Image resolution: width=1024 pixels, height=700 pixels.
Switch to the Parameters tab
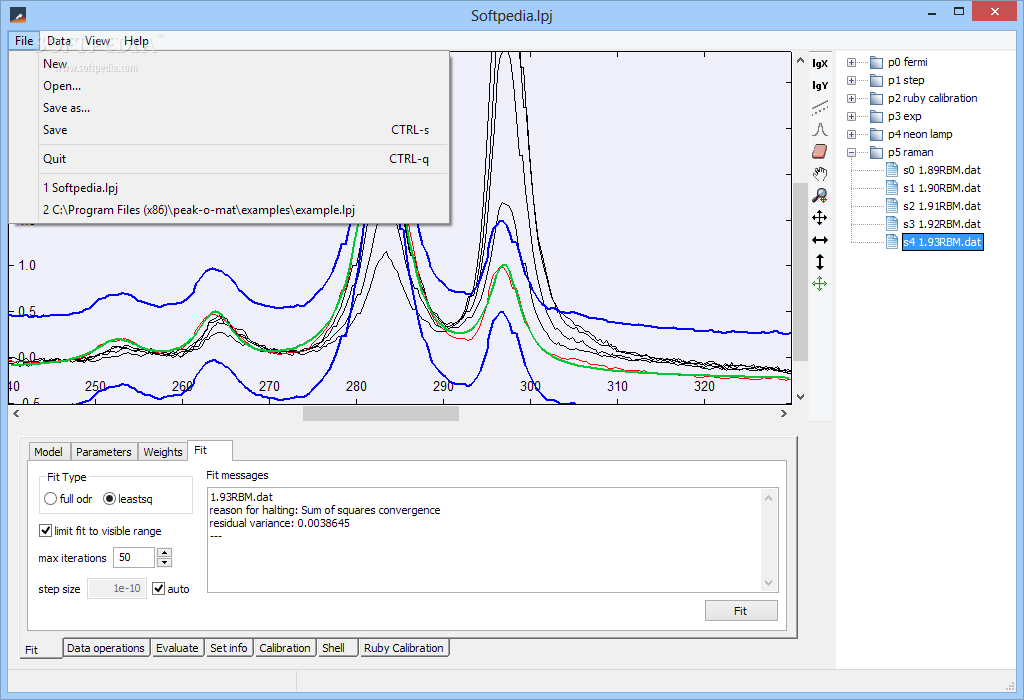click(104, 452)
